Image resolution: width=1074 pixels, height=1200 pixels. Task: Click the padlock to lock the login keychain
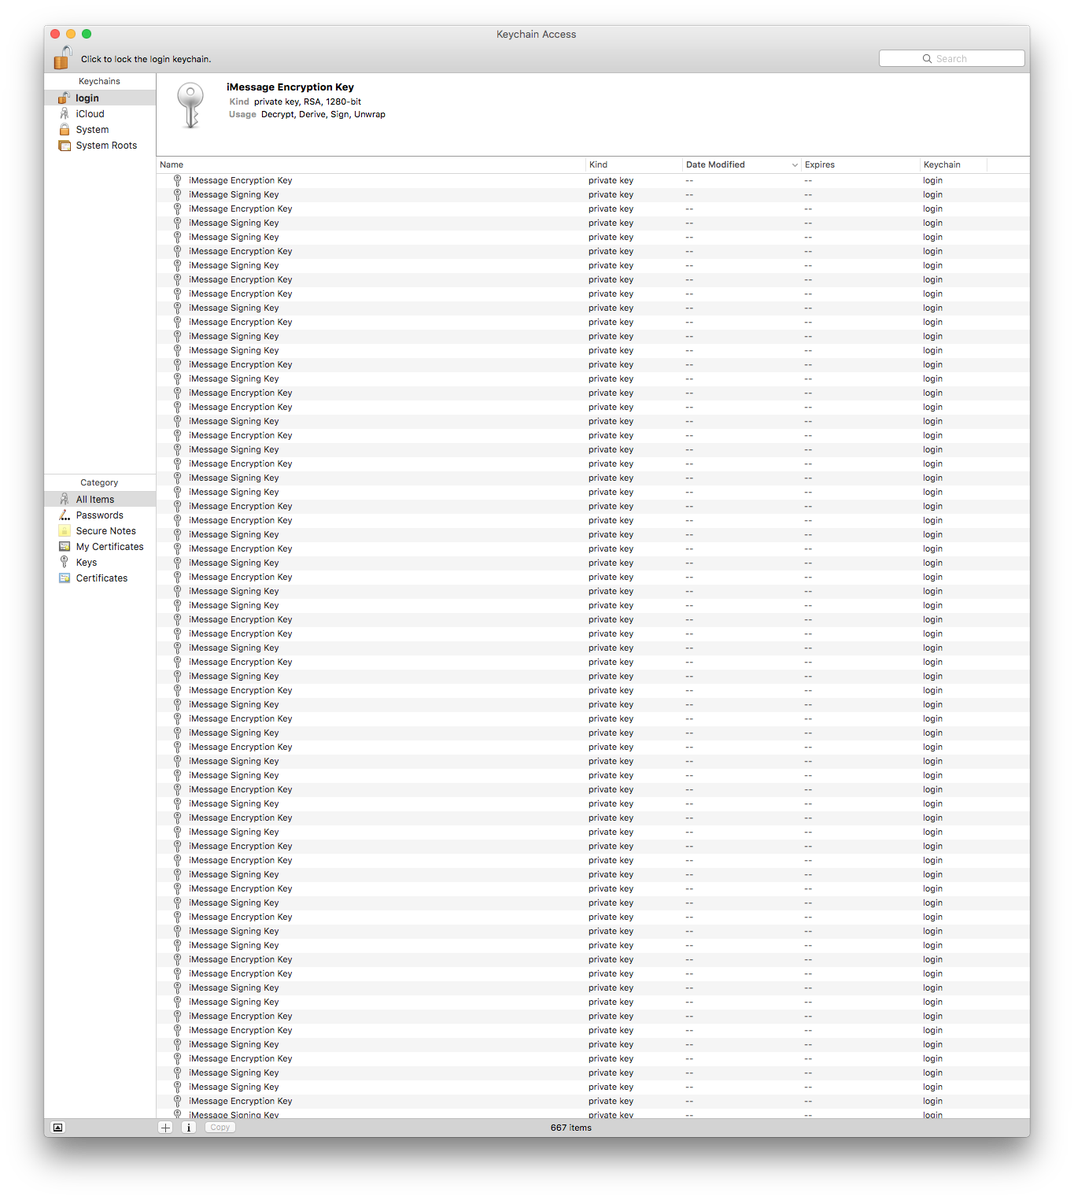(x=63, y=58)
